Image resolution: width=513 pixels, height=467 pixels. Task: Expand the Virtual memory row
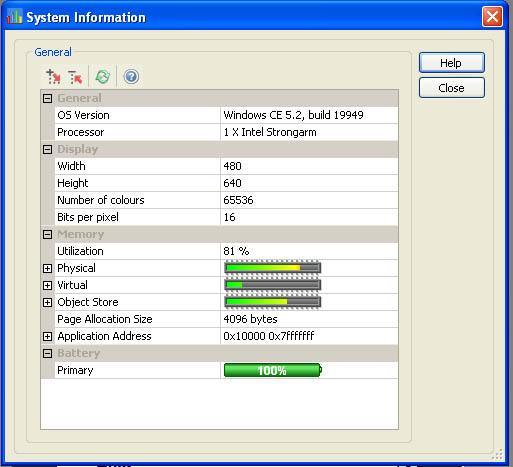(x=47, y=285)
